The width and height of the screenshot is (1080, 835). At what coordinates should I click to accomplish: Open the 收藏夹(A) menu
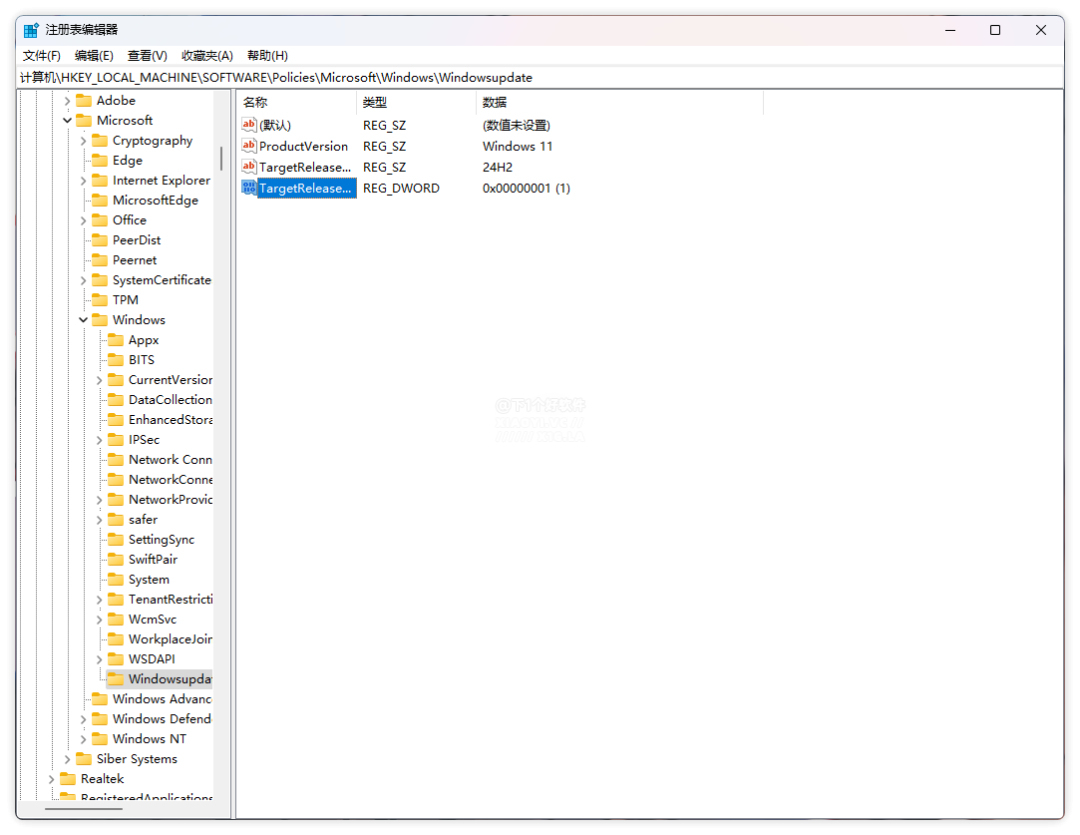tap(207, 56)
